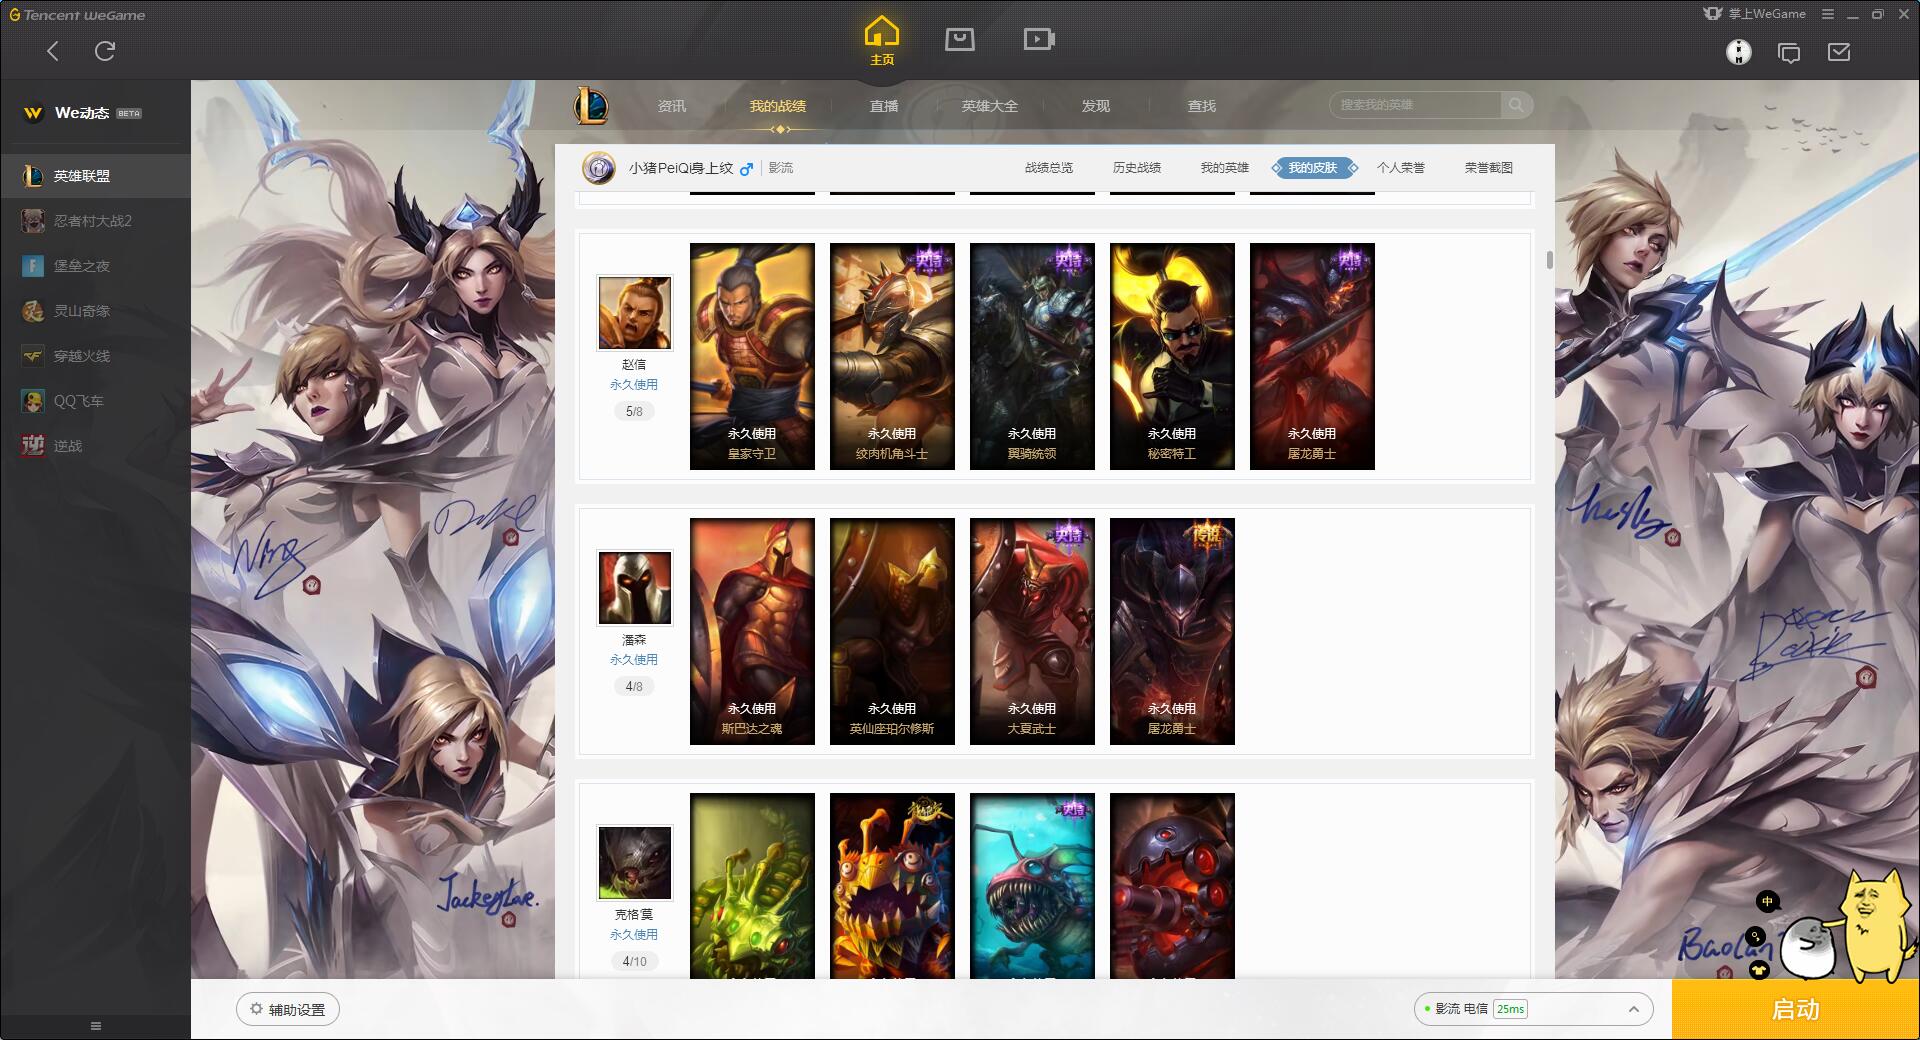Click the search magnifier button
Image resolution: width=1920 pixels, height=1040 pixels.
point(1516,105)
